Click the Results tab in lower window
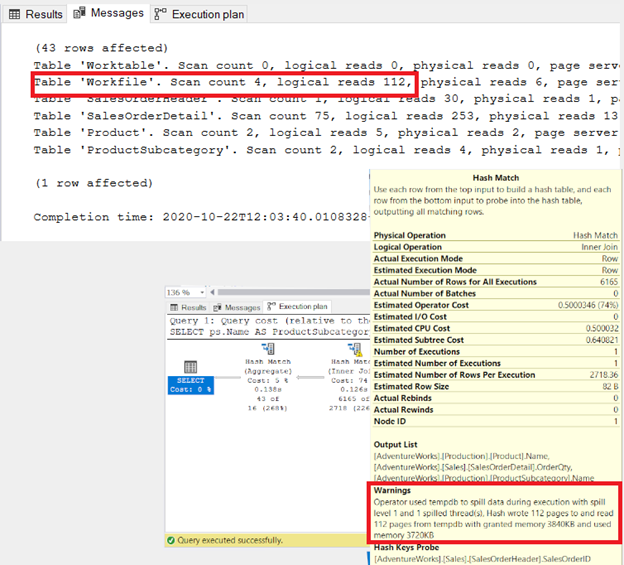The image size is (624, 565). click(188, 307)
